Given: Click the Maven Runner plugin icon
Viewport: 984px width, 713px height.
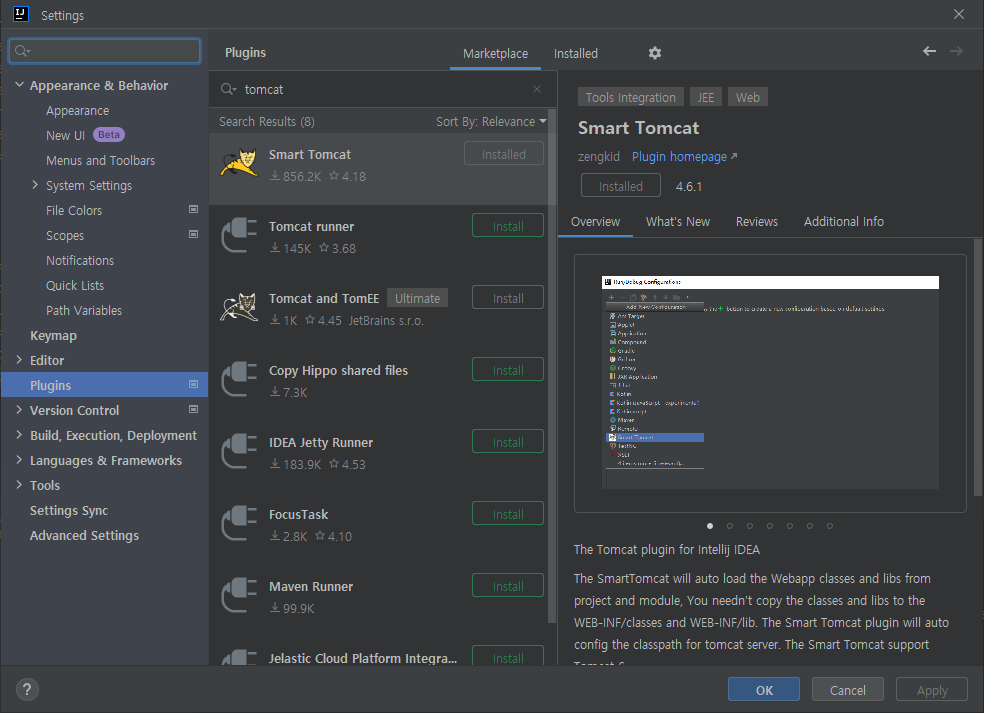Looking at the screenshot, I should [239, 595].
